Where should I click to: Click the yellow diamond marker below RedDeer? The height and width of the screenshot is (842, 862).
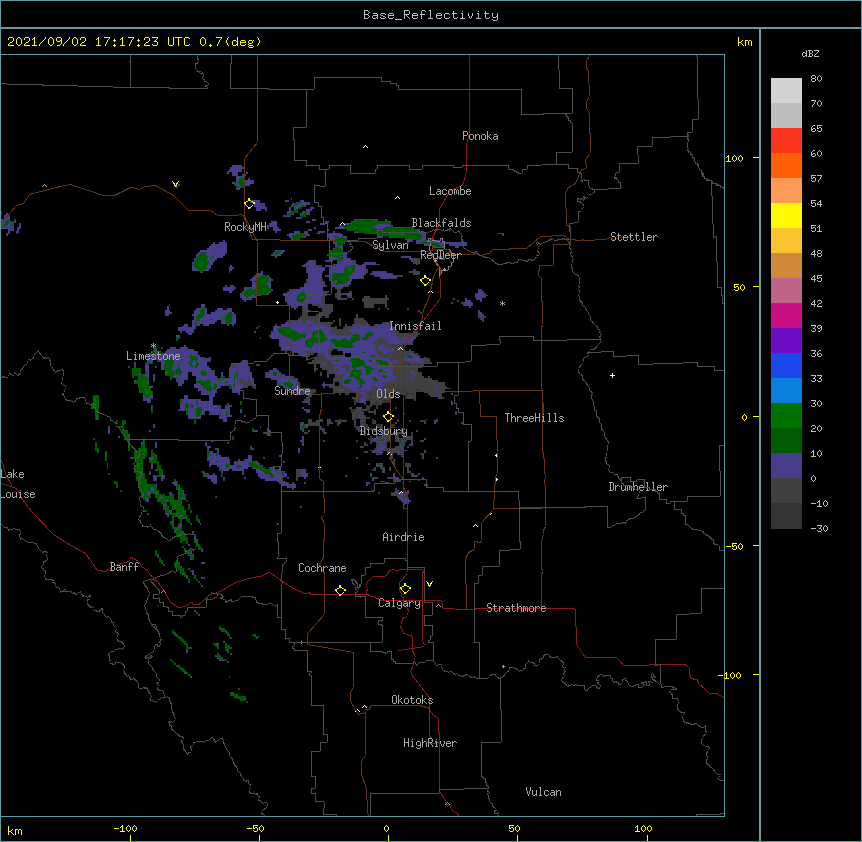coord(425,281)
